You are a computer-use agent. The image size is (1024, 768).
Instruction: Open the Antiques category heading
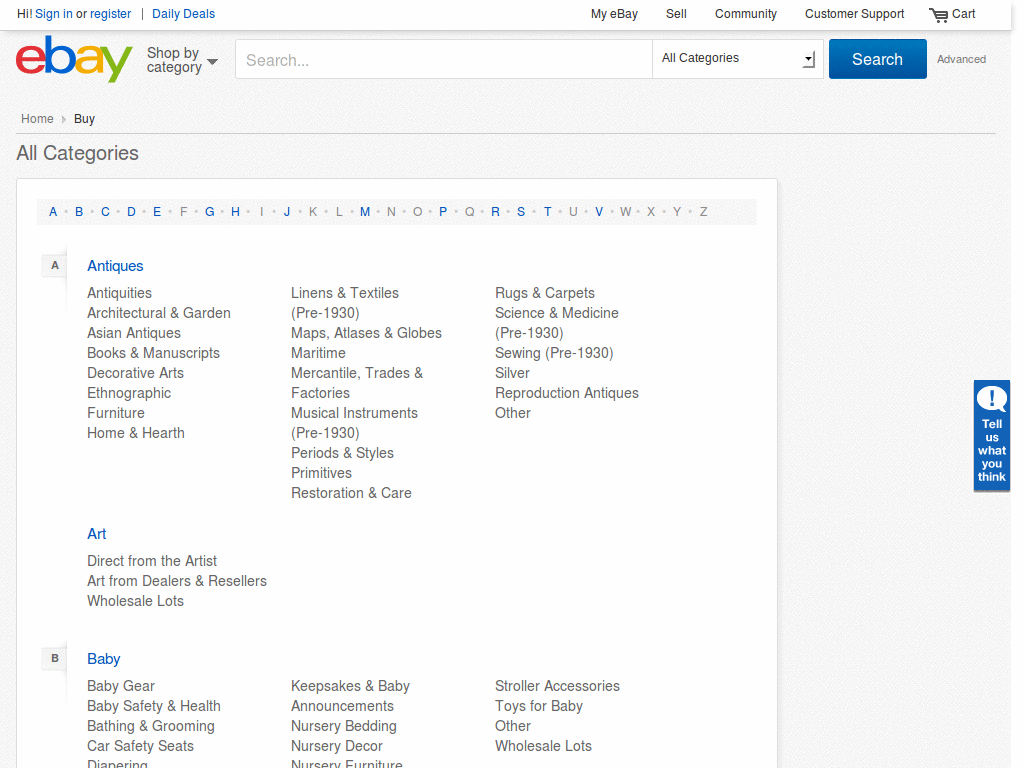click(115, 266)
